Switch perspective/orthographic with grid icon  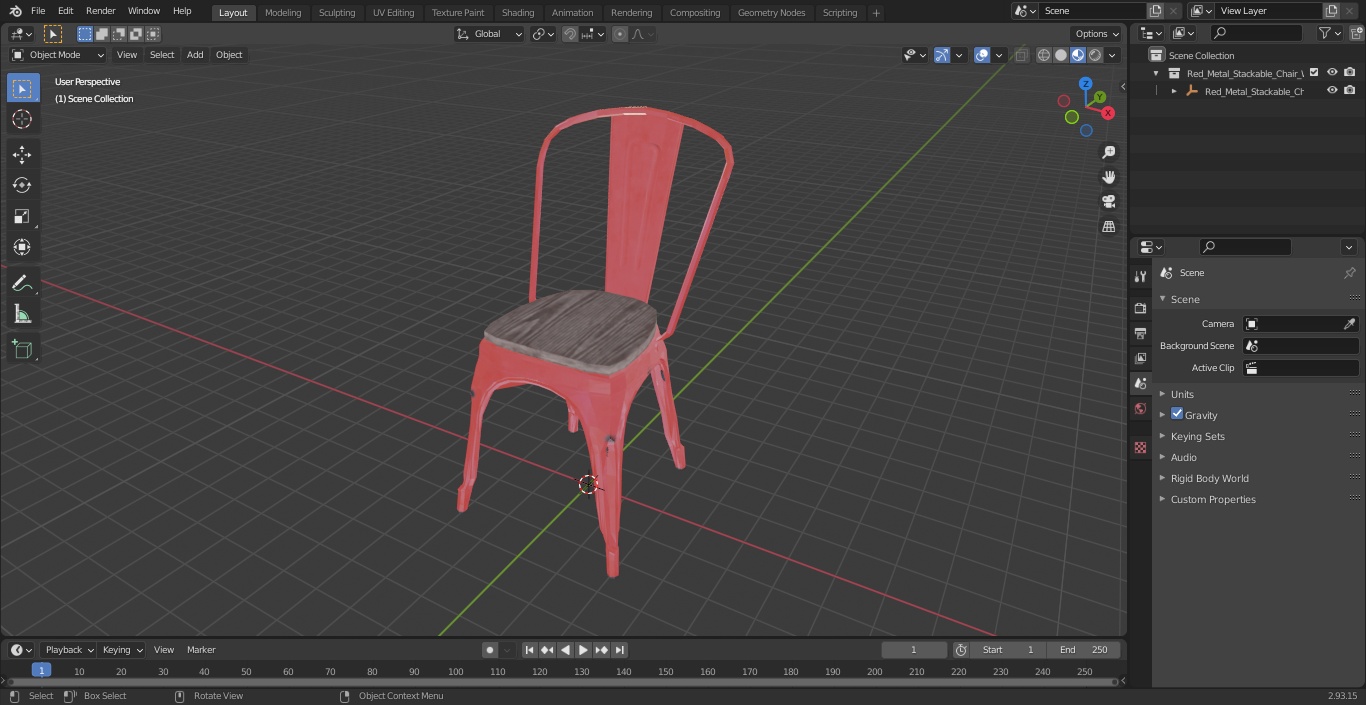[1108, 227]
